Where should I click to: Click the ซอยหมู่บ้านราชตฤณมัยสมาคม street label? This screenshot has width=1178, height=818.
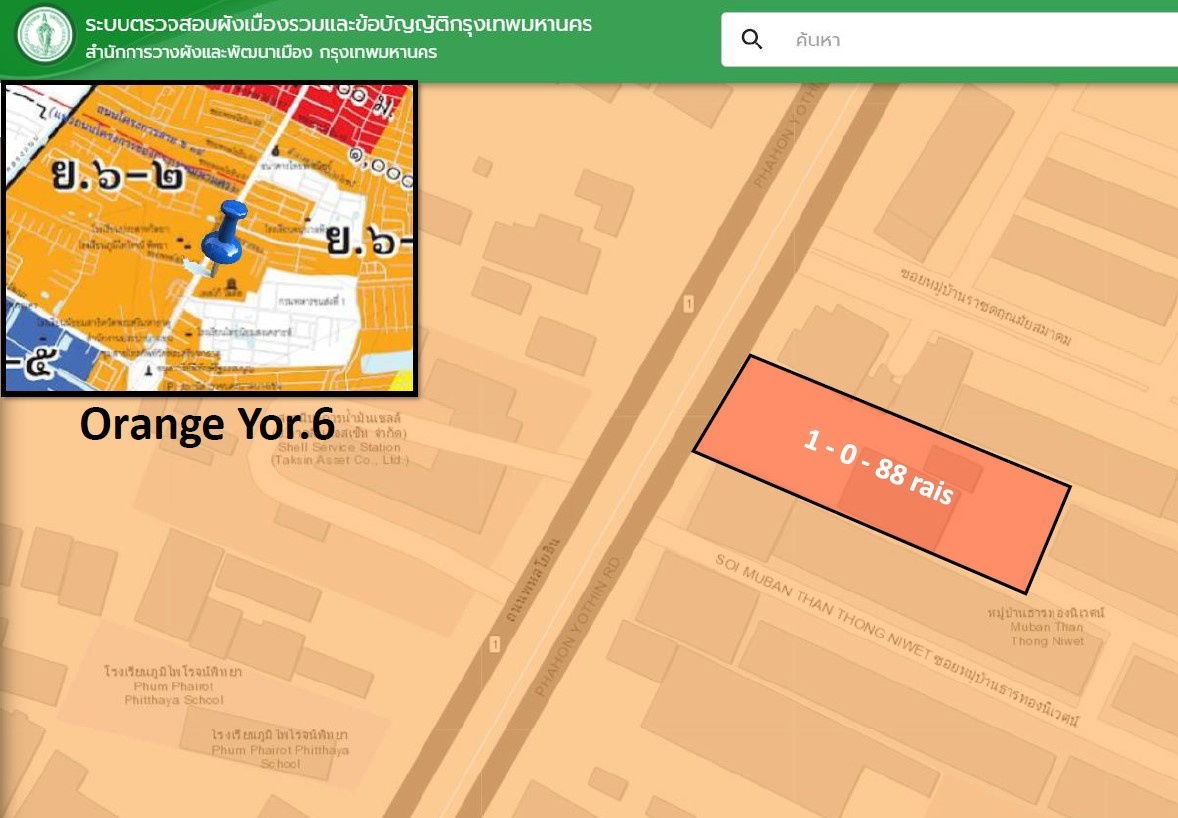coord(985,305)
